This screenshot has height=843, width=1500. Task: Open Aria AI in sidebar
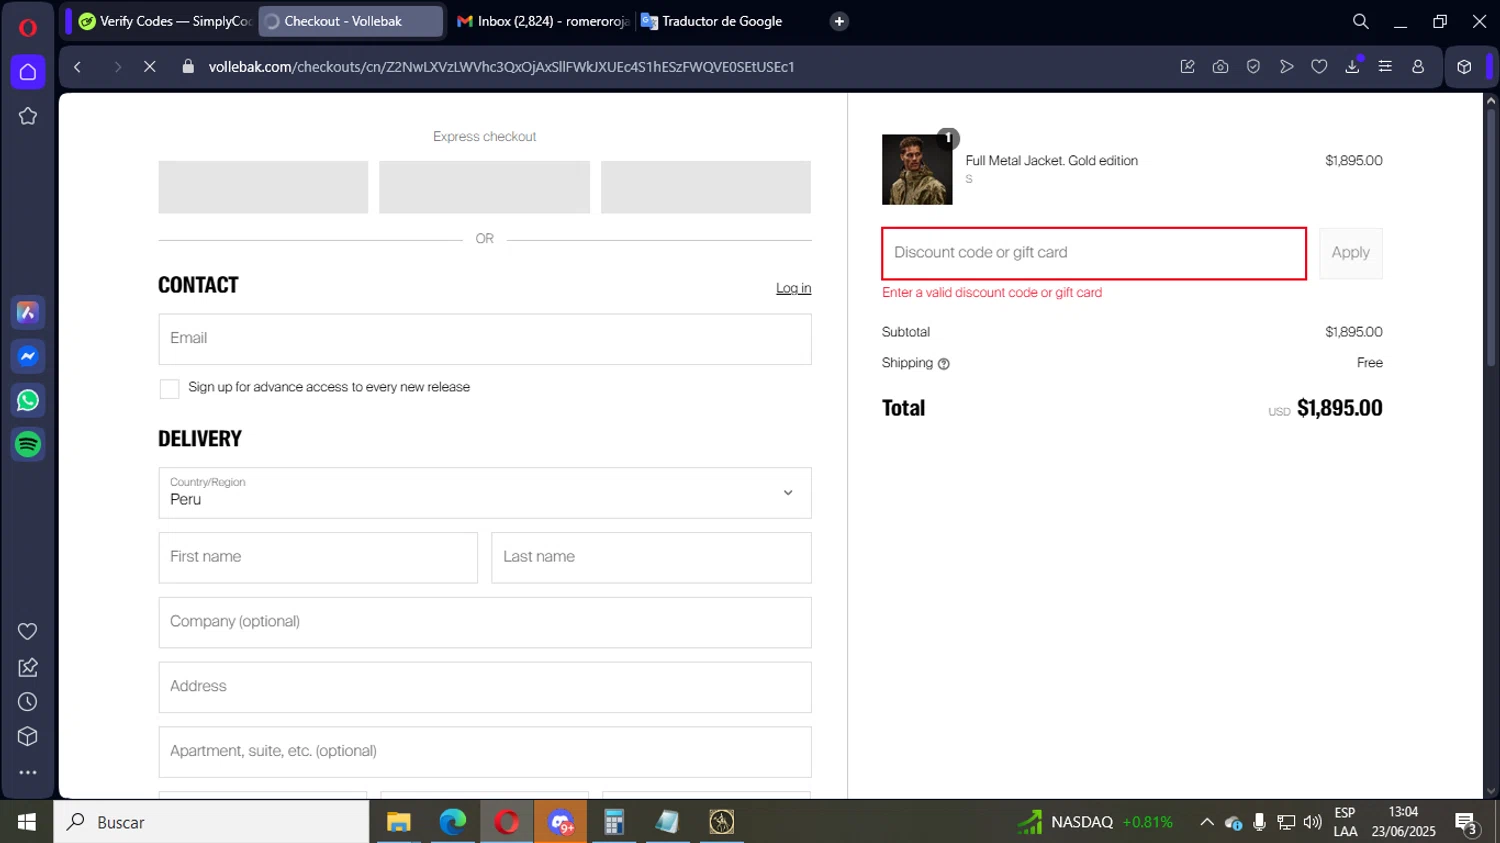pyautogui.click(x=28, y=313)
